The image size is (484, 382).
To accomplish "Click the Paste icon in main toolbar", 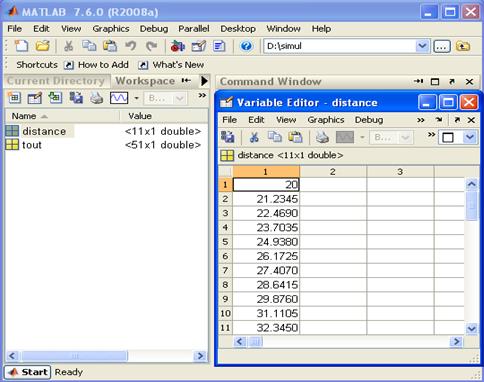I will [110, 46].
